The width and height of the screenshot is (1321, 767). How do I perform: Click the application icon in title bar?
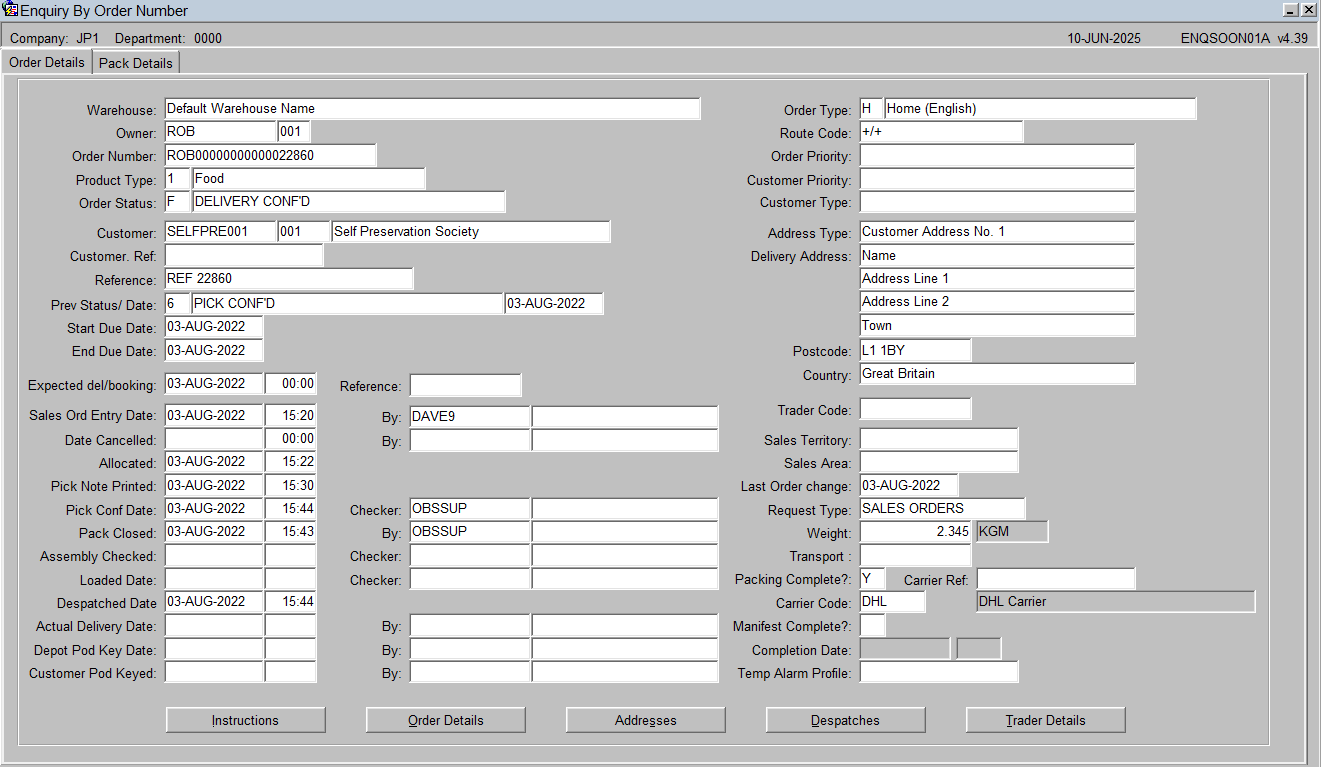click(10, 10)
